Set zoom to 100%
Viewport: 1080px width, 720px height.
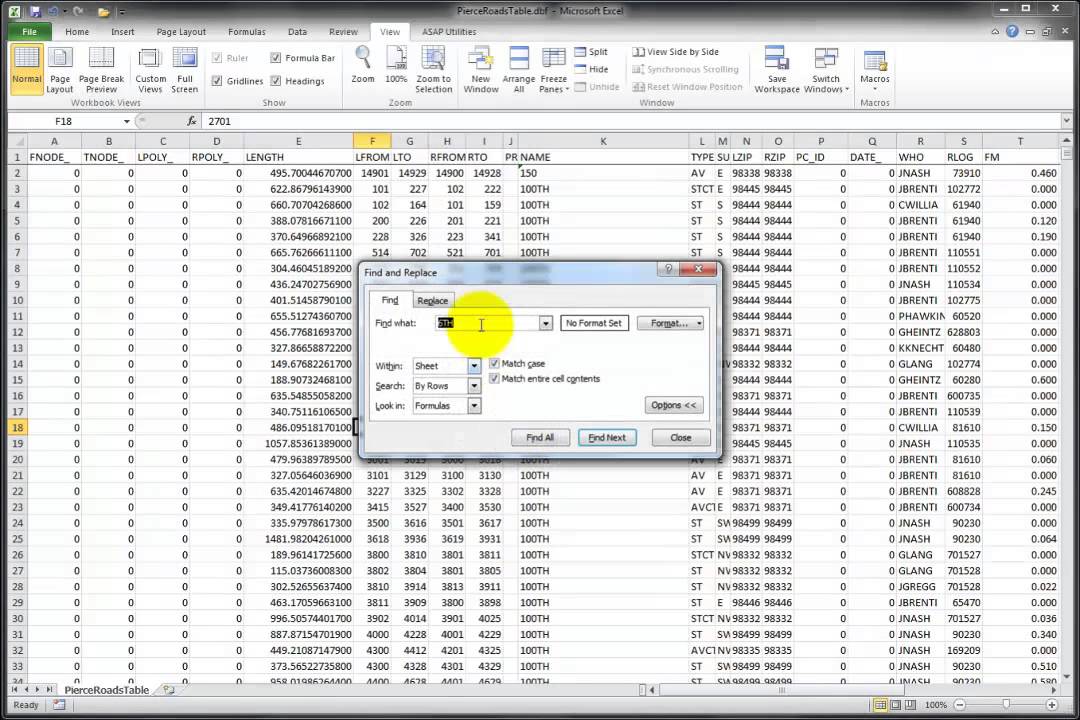pos(396,65)
